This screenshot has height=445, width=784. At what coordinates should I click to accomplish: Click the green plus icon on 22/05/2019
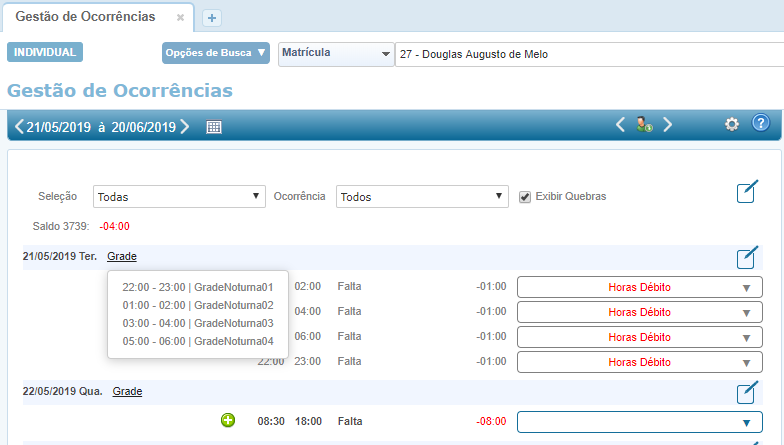(228, 421)
